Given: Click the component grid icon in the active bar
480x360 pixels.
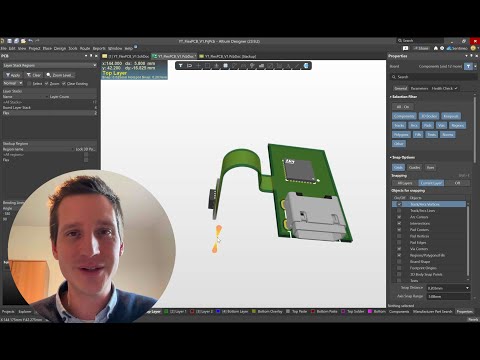Looking at the screenshot, I should point(225,66).
